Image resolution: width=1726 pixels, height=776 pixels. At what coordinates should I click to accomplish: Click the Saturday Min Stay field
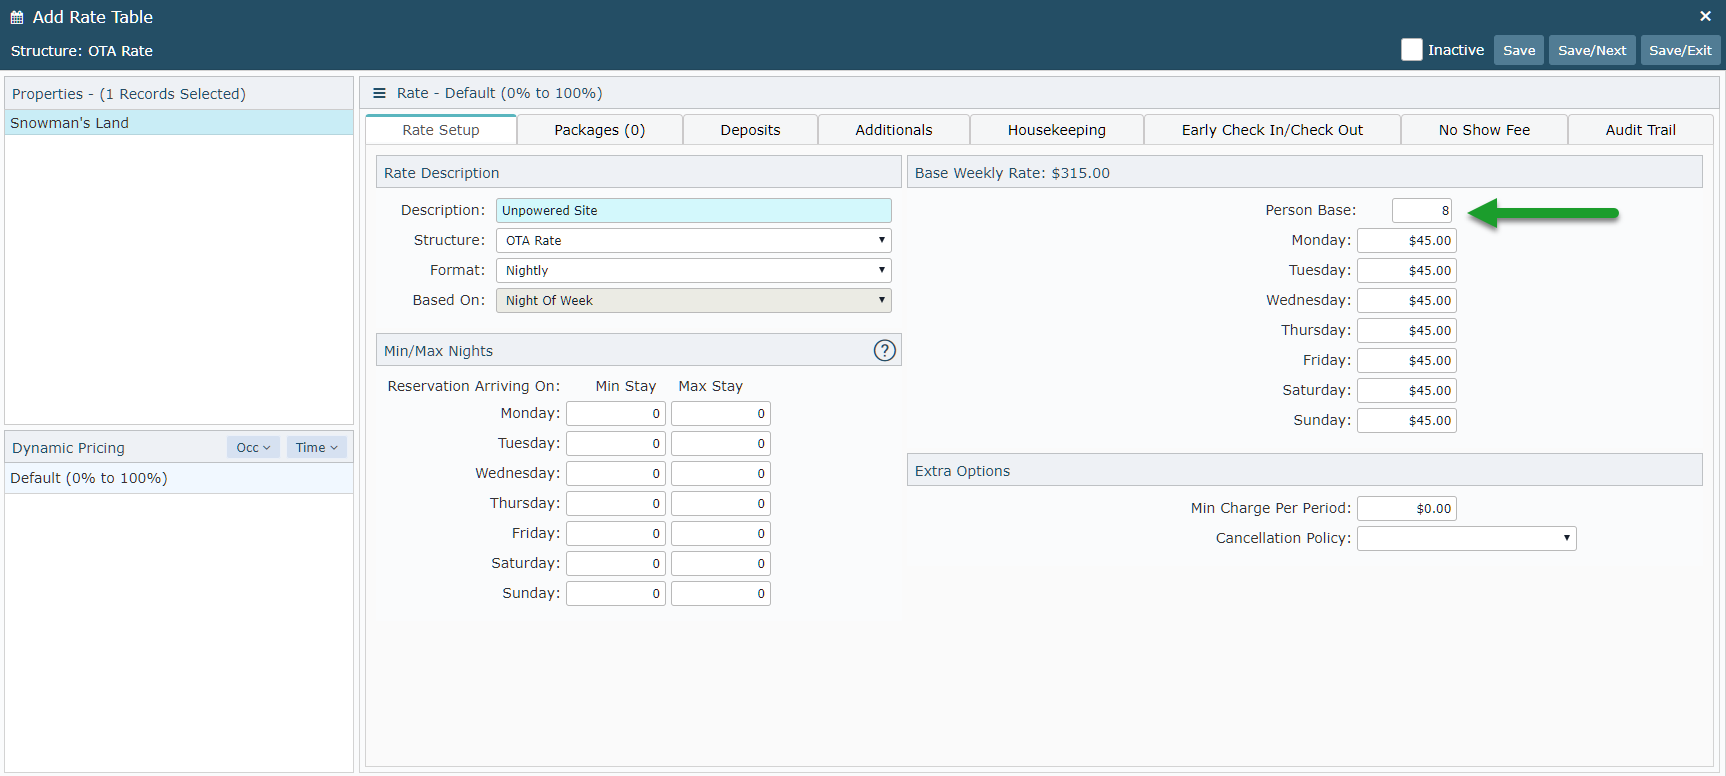616,563
